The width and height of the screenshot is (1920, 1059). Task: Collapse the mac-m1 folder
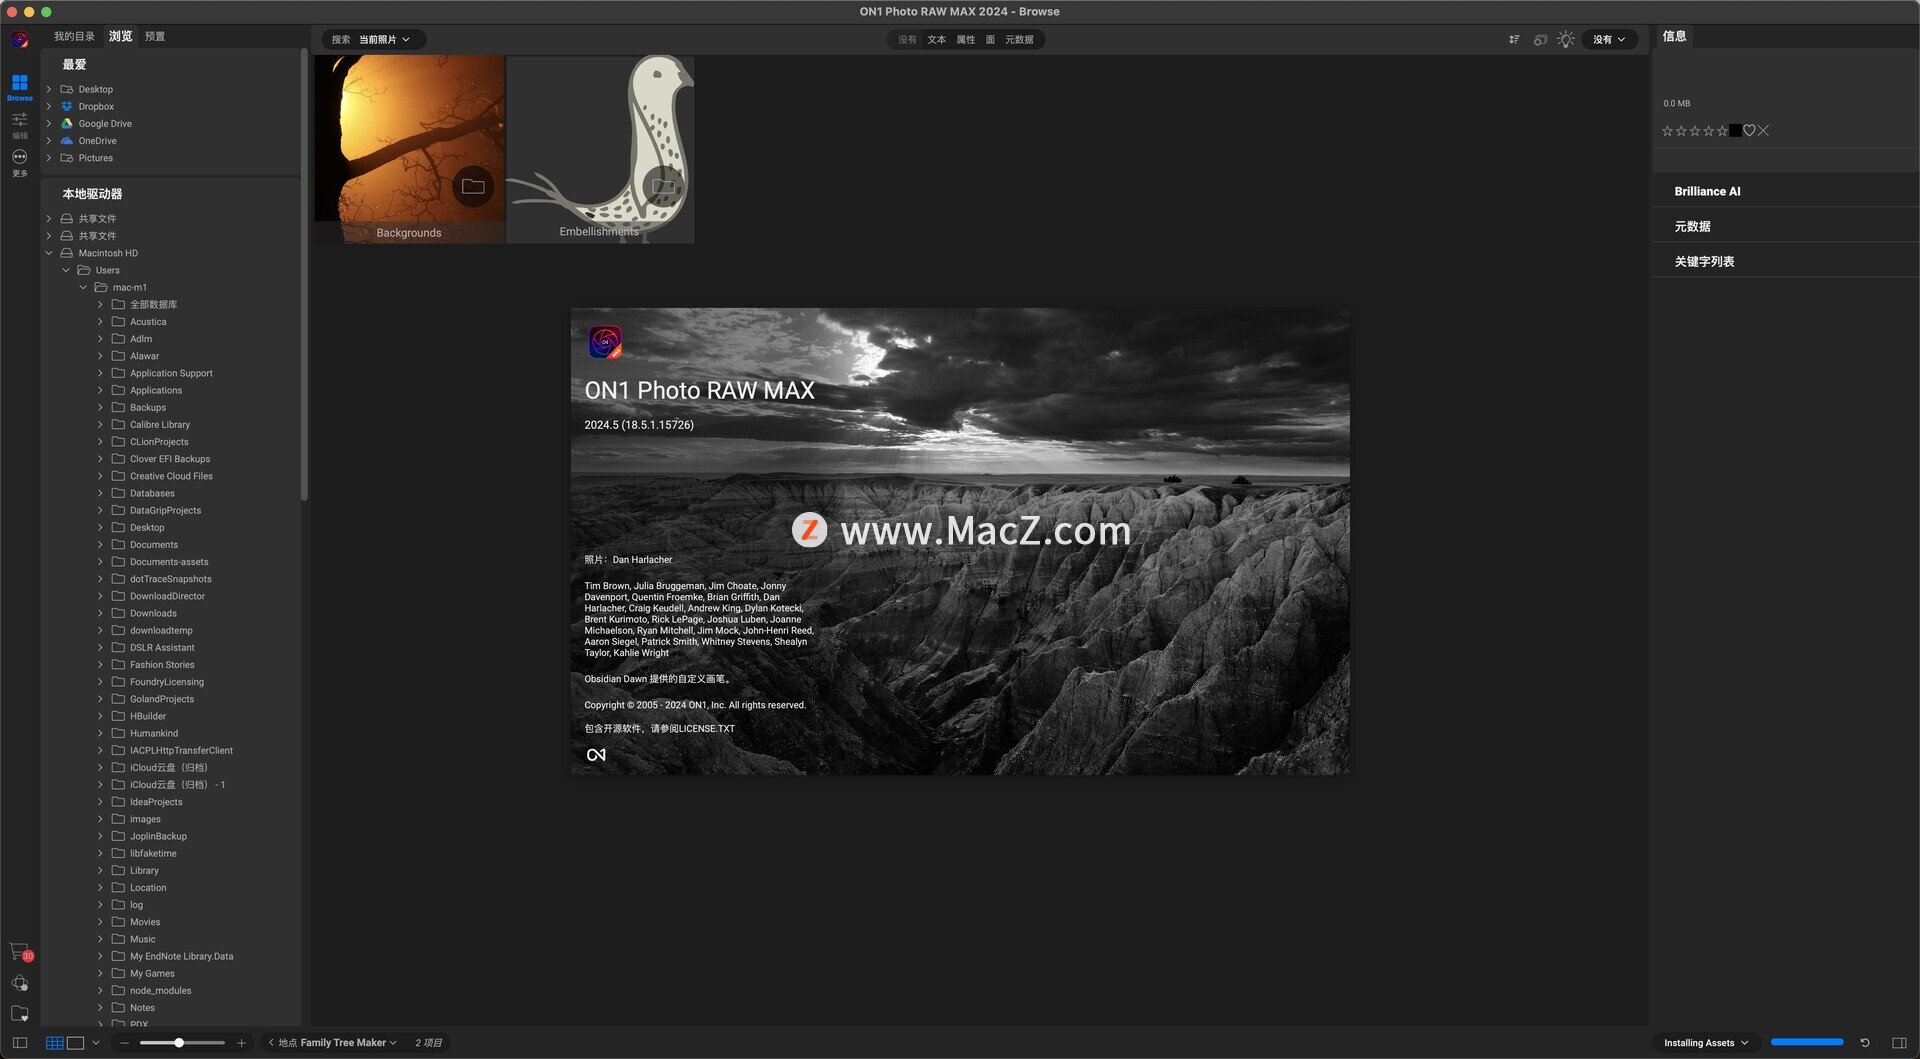click(x=83, y=287)
